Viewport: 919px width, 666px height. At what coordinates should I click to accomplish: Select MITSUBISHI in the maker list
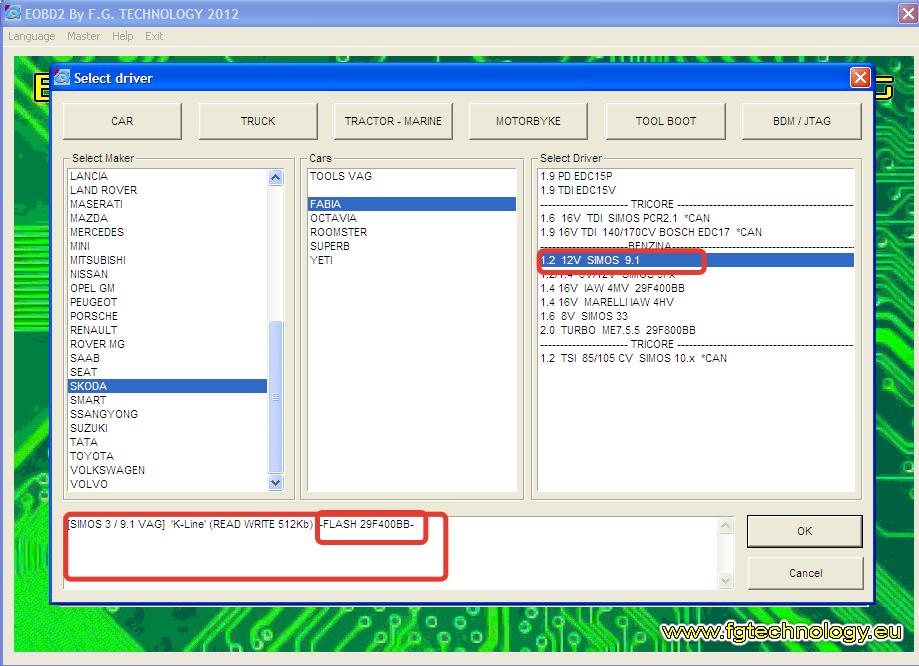tap(168, 261)
